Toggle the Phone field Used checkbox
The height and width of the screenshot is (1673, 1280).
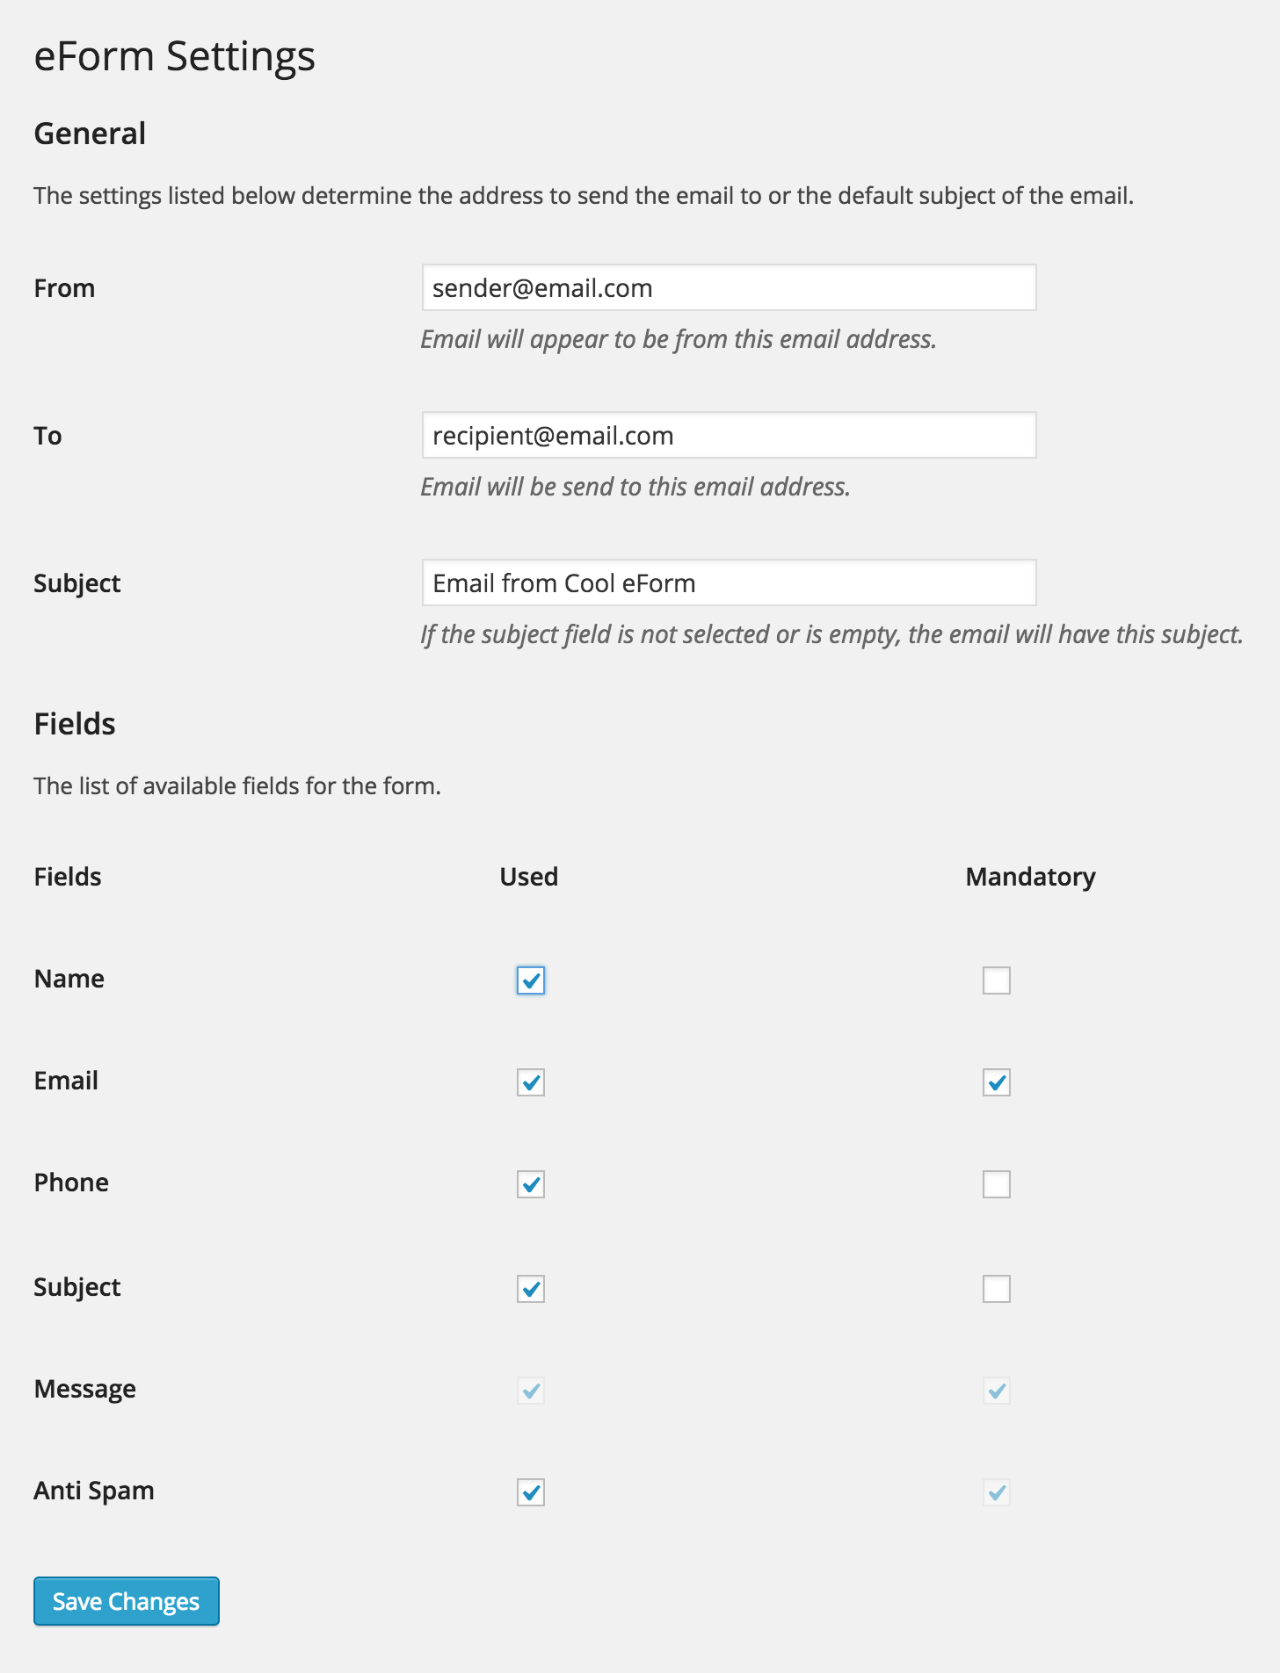click(x=531, y=1184)
